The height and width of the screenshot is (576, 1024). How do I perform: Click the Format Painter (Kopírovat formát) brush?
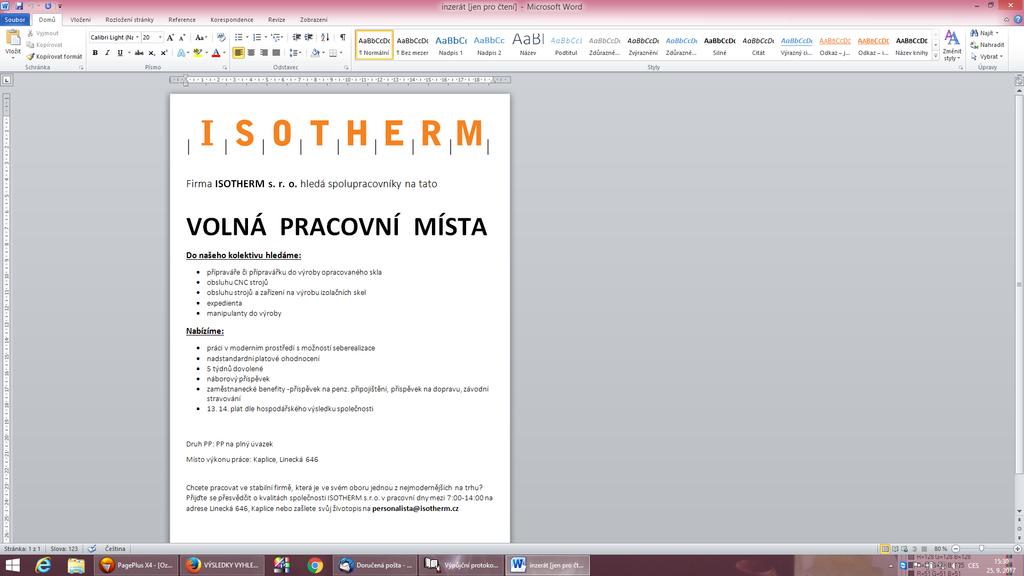point(54,57)
